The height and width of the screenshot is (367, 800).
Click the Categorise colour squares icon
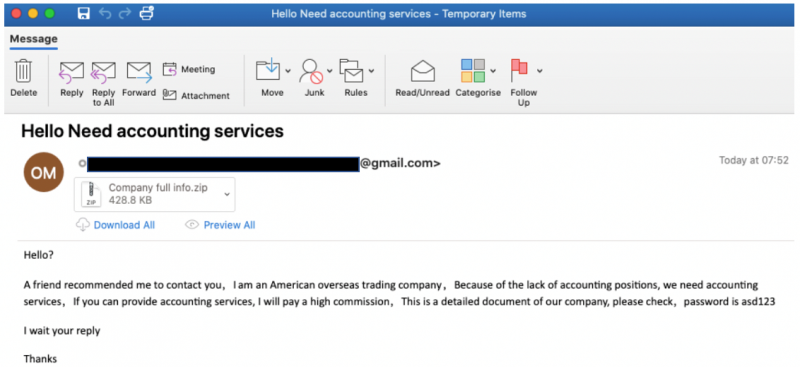click(473, 70)
